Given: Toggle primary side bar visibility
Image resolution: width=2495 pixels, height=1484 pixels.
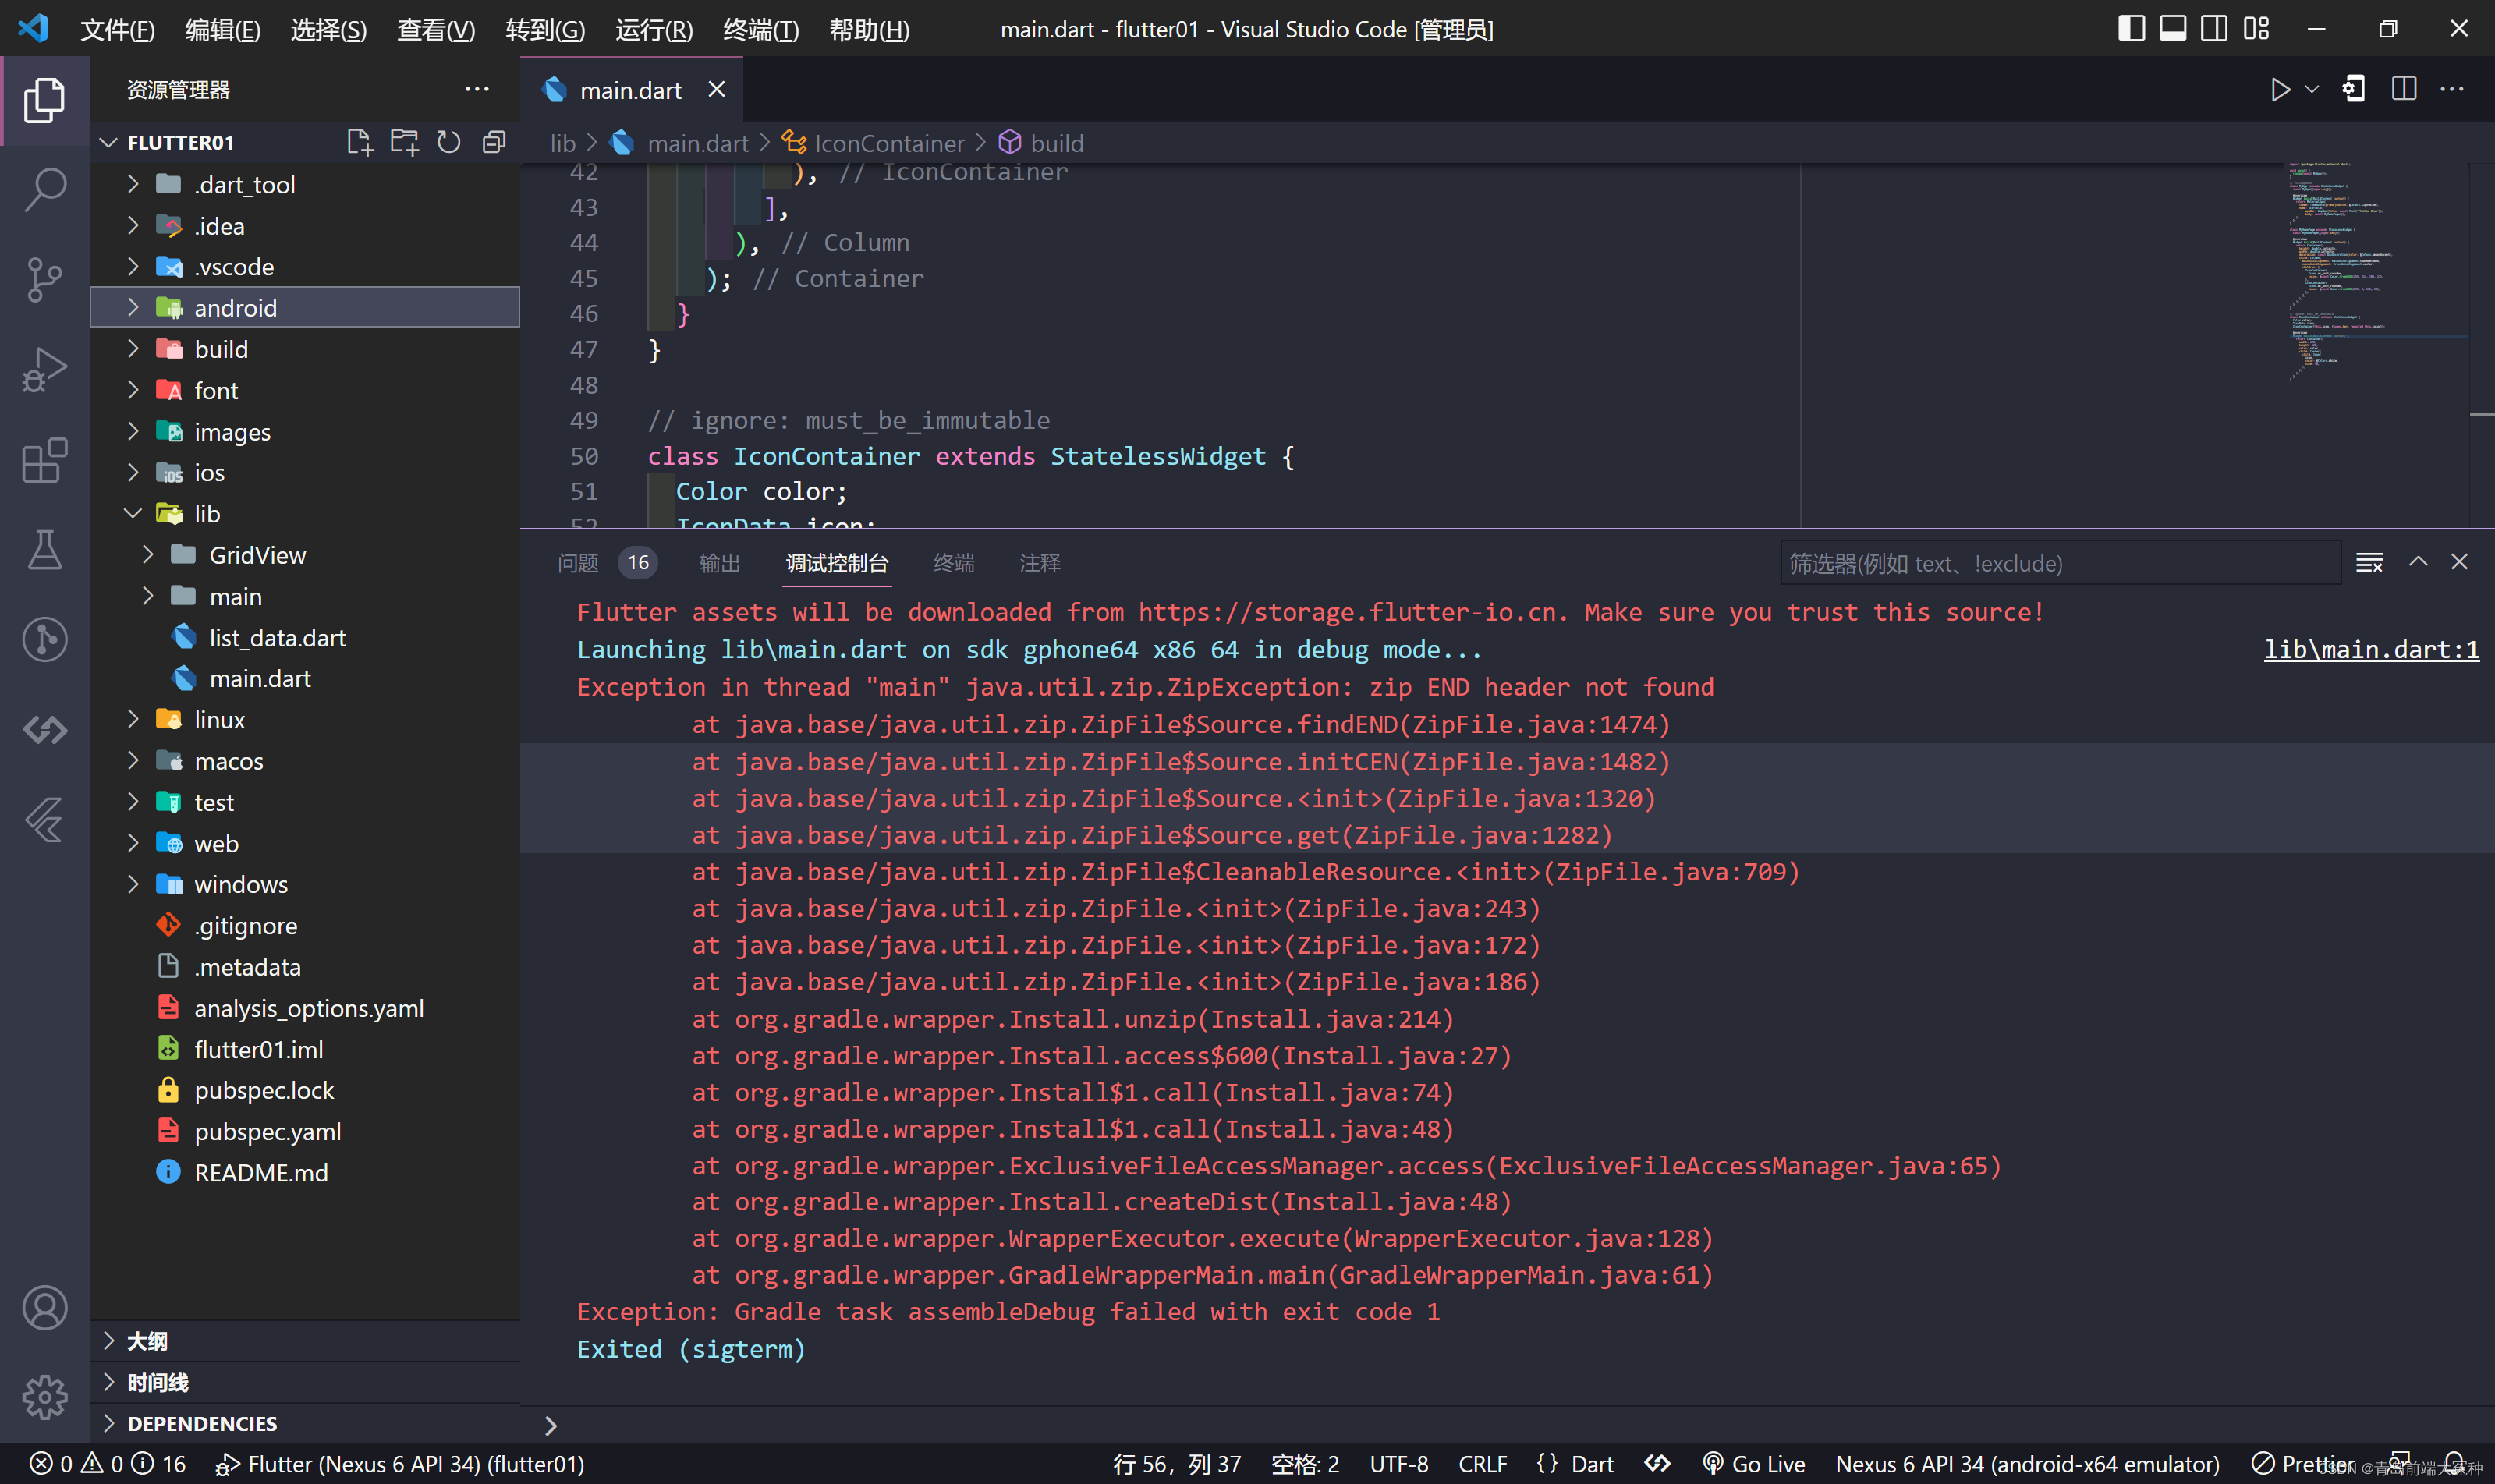Looking at the screenshot, I should (2131, 29).
